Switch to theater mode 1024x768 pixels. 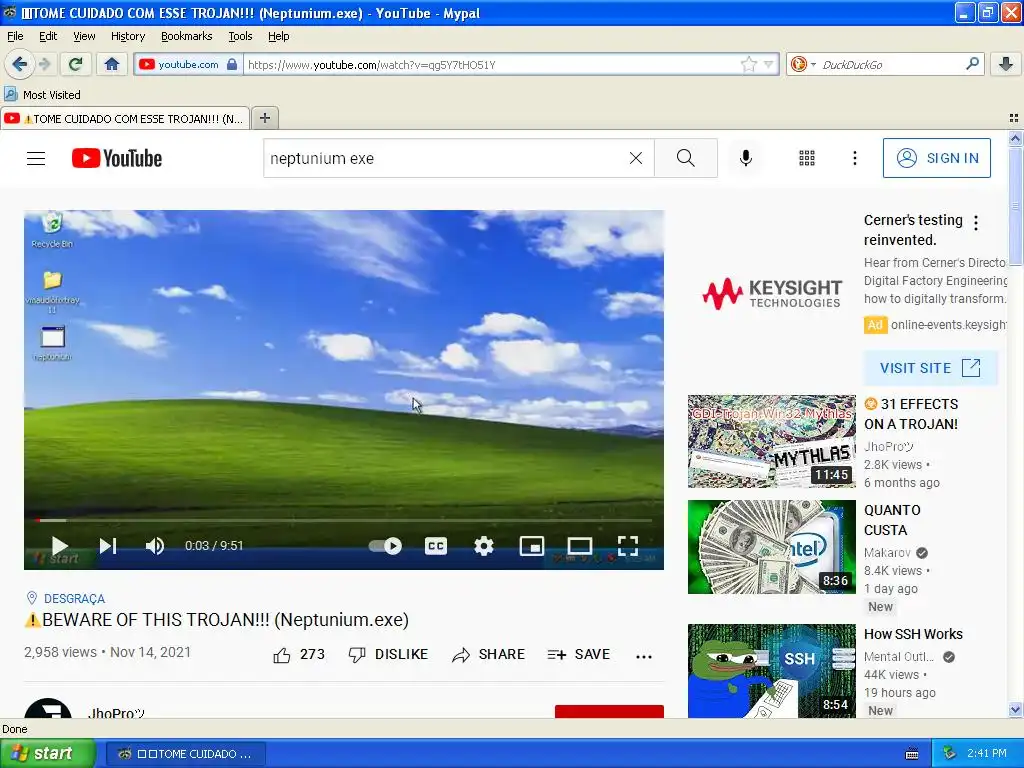click(580, 546)
